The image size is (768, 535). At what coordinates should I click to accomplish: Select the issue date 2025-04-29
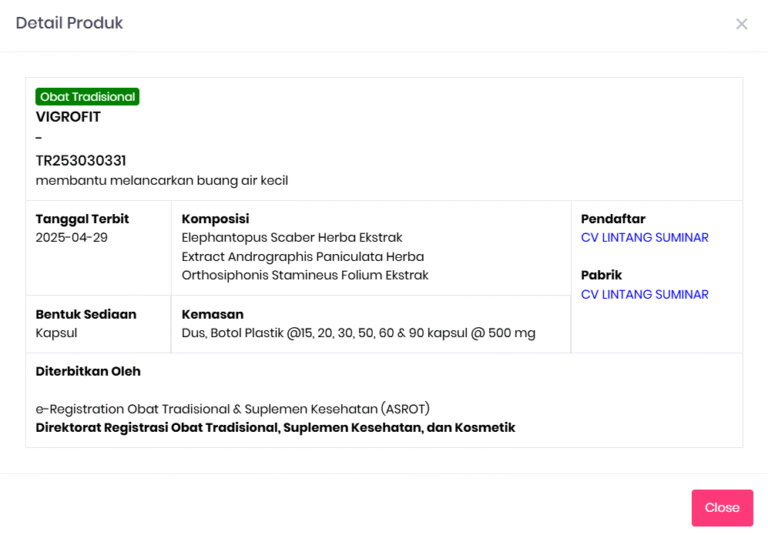coord(71,238)
